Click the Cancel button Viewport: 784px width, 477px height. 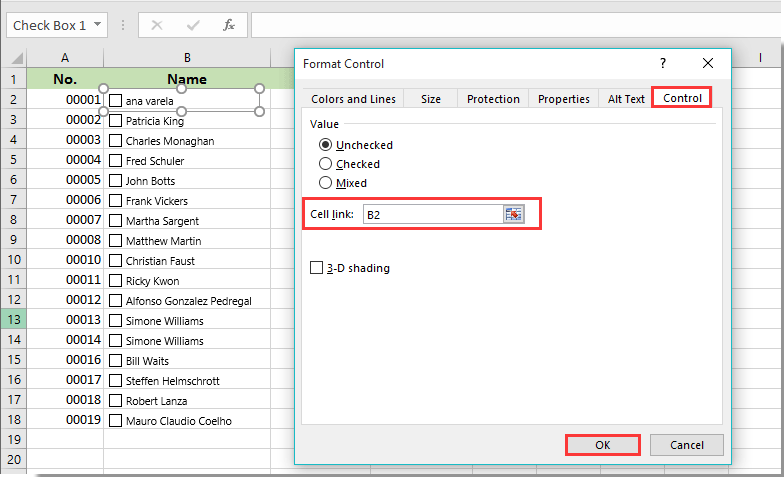point(686,445)
